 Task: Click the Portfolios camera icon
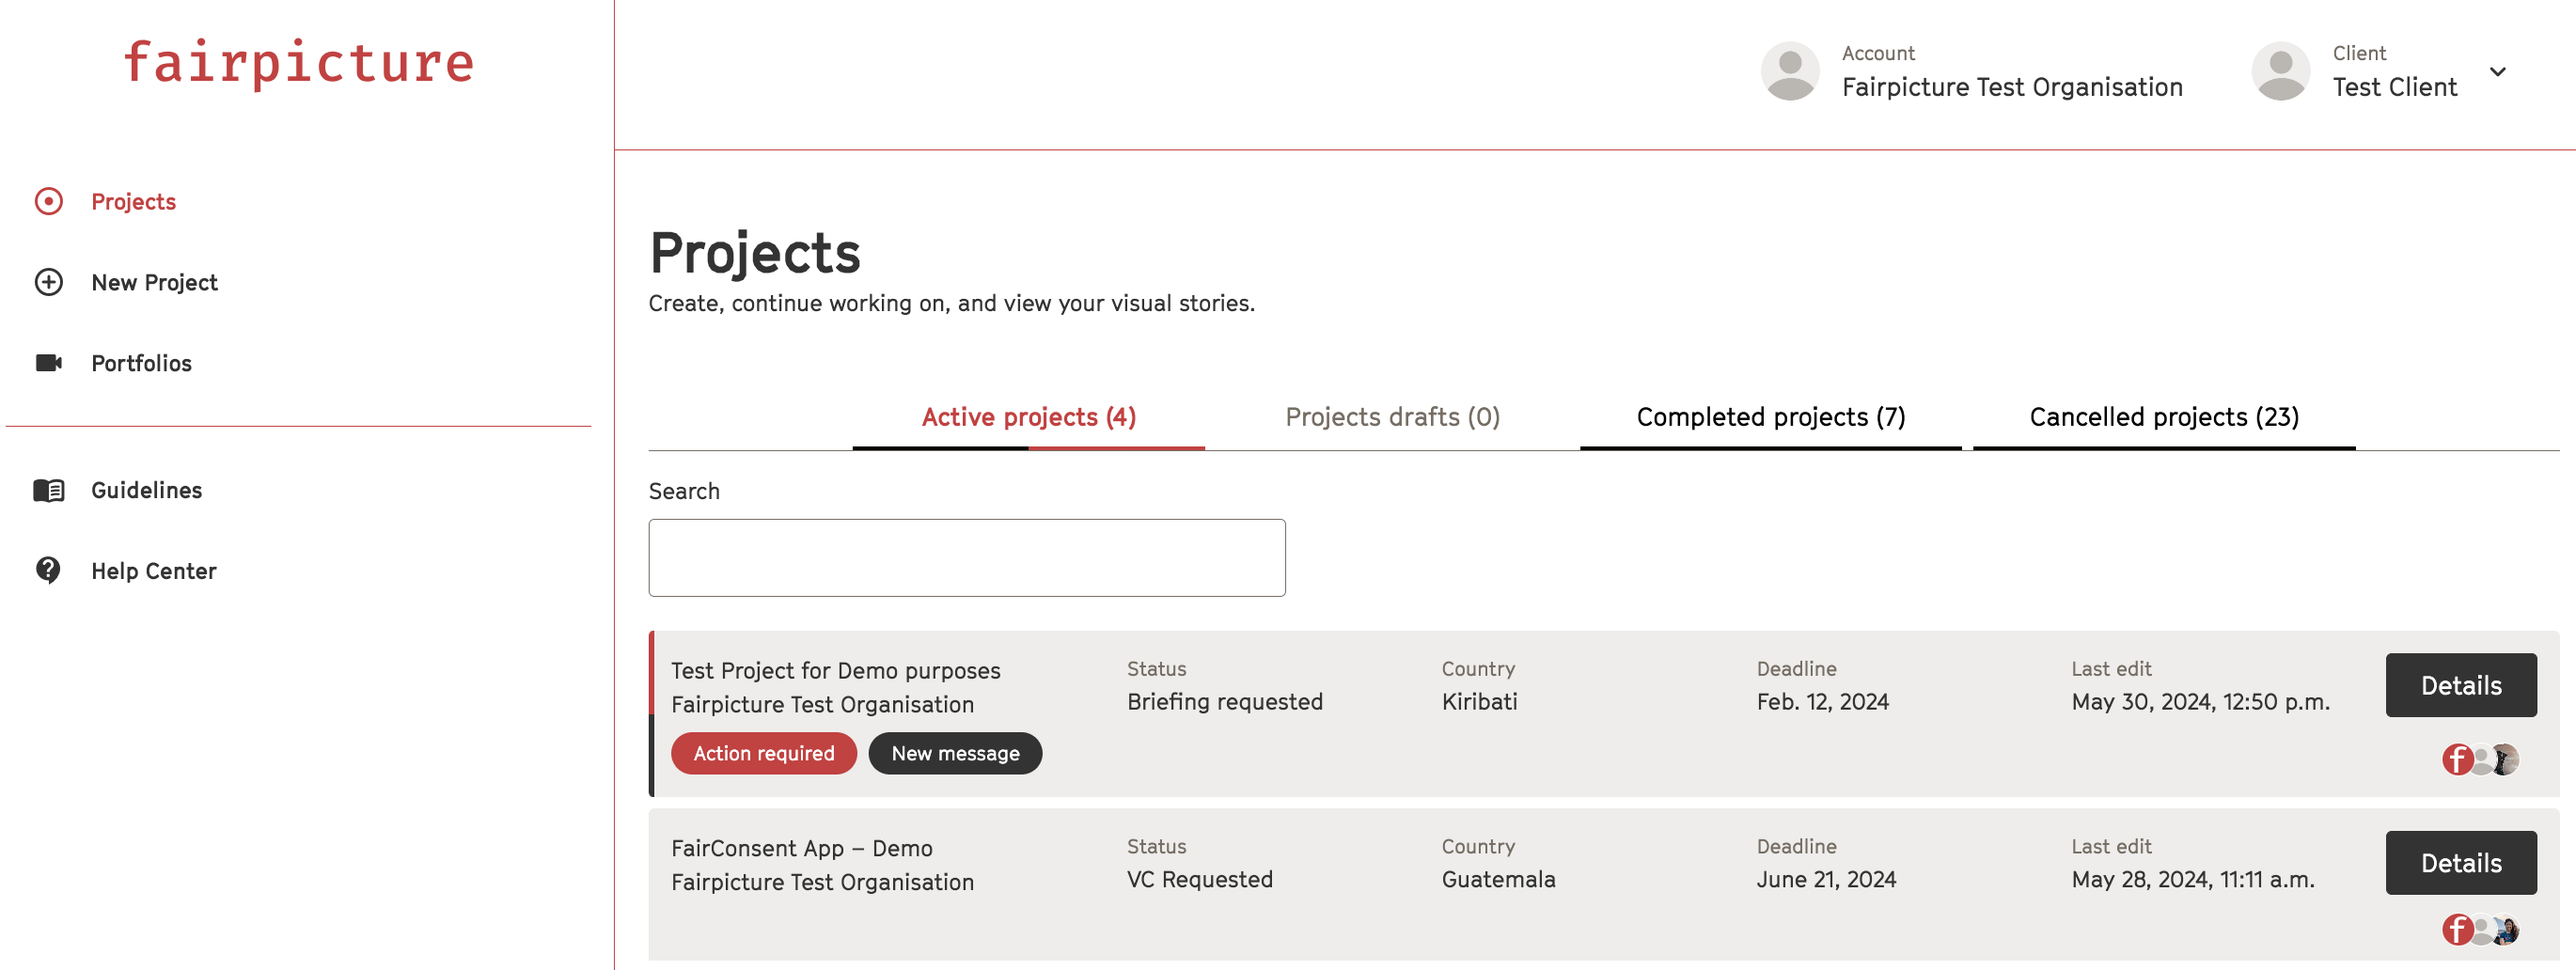point(48,363)
